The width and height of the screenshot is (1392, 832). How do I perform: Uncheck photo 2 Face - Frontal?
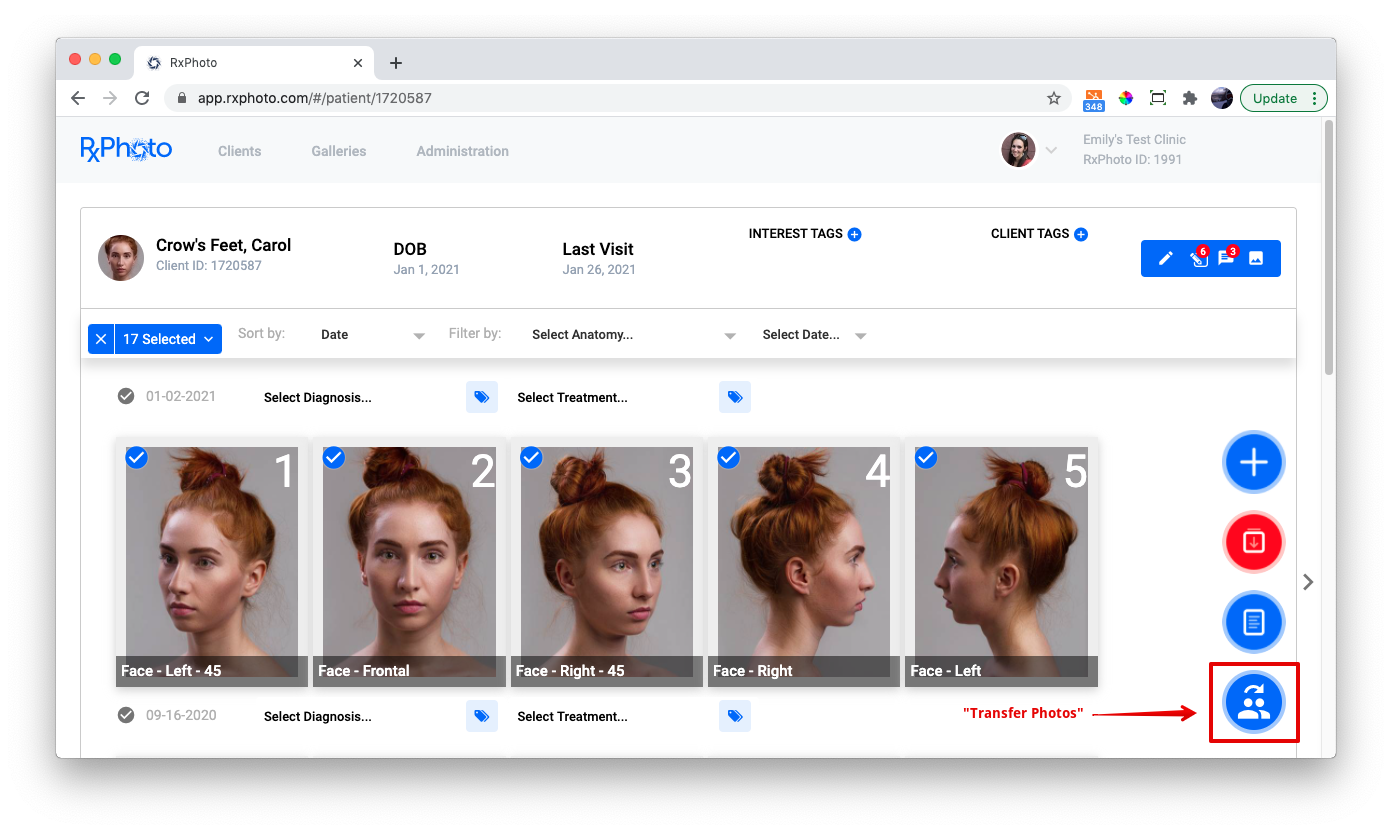[334, 457]
